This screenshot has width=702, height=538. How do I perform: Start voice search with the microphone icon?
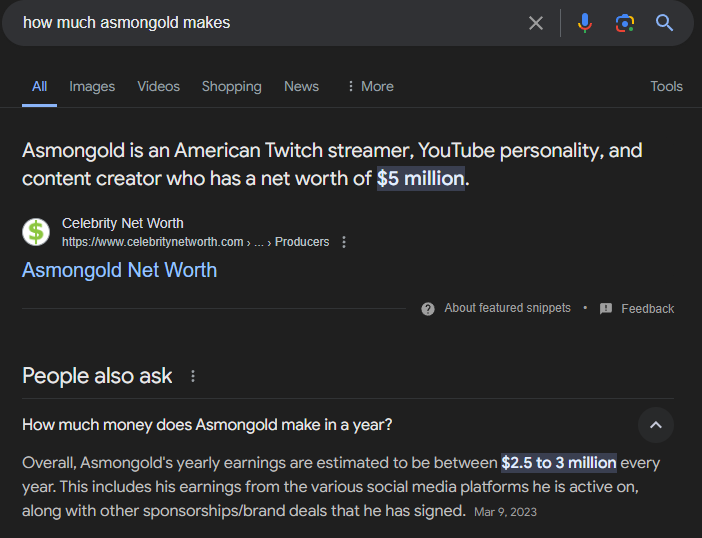(x=585, y=23)
